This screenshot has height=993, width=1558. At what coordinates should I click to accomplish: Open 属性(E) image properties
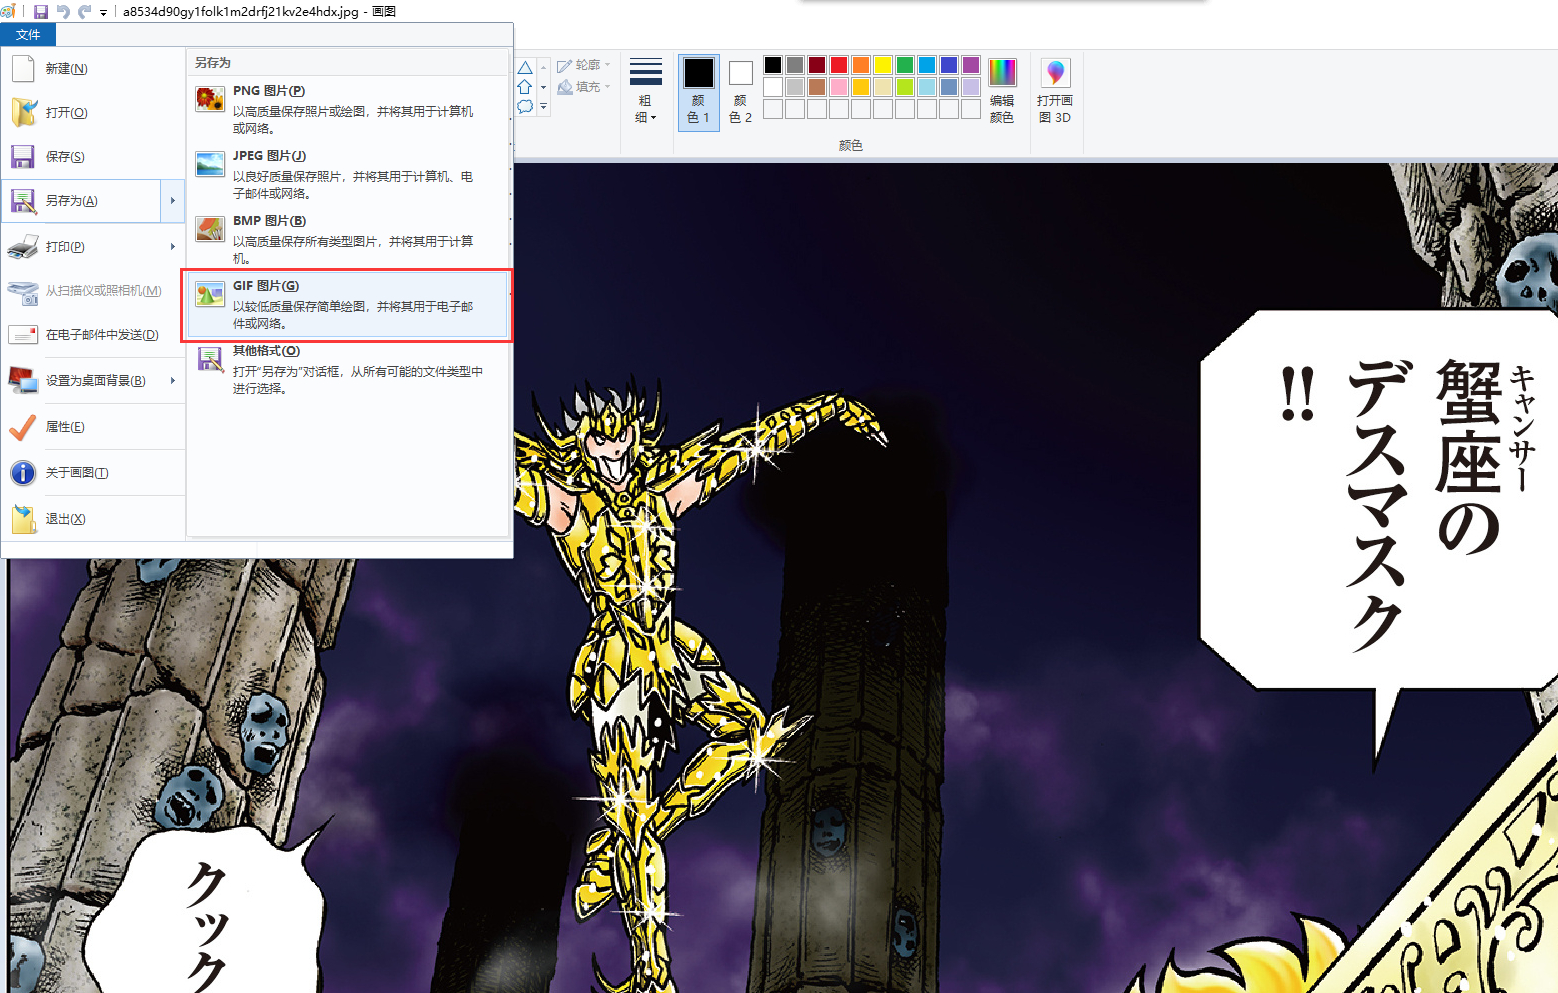coord(95,427)
